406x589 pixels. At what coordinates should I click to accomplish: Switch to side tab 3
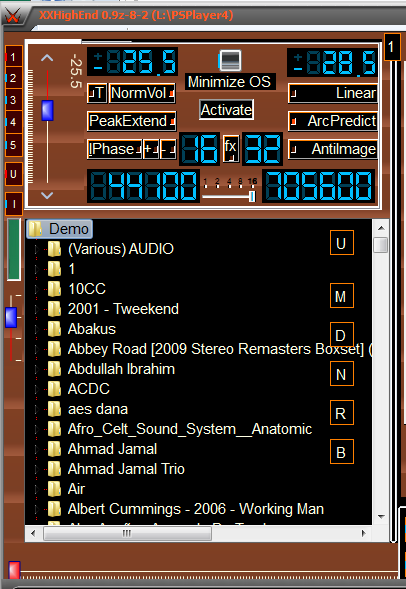14,100
